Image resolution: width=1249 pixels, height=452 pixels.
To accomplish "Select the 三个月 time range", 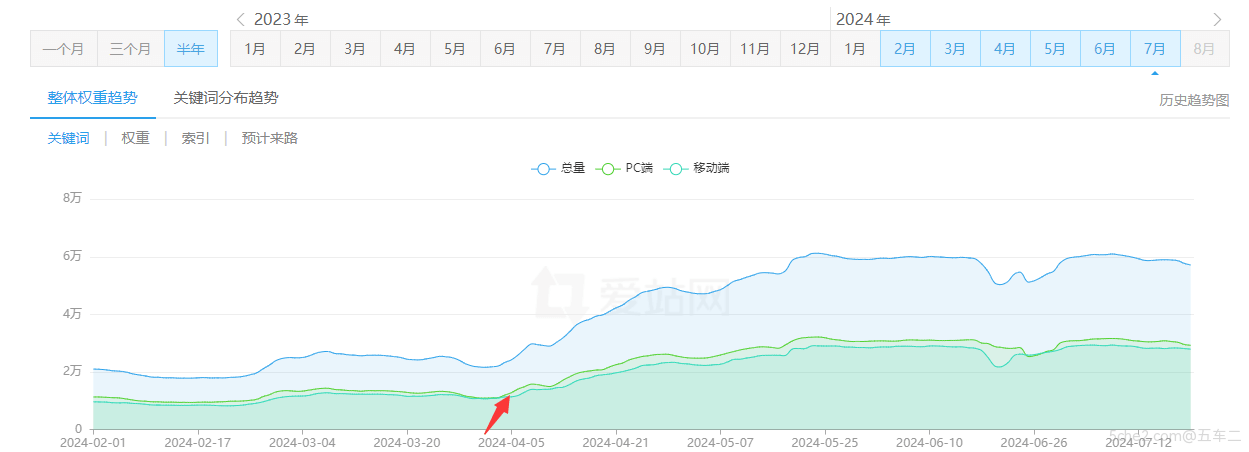I will point(131,49).
